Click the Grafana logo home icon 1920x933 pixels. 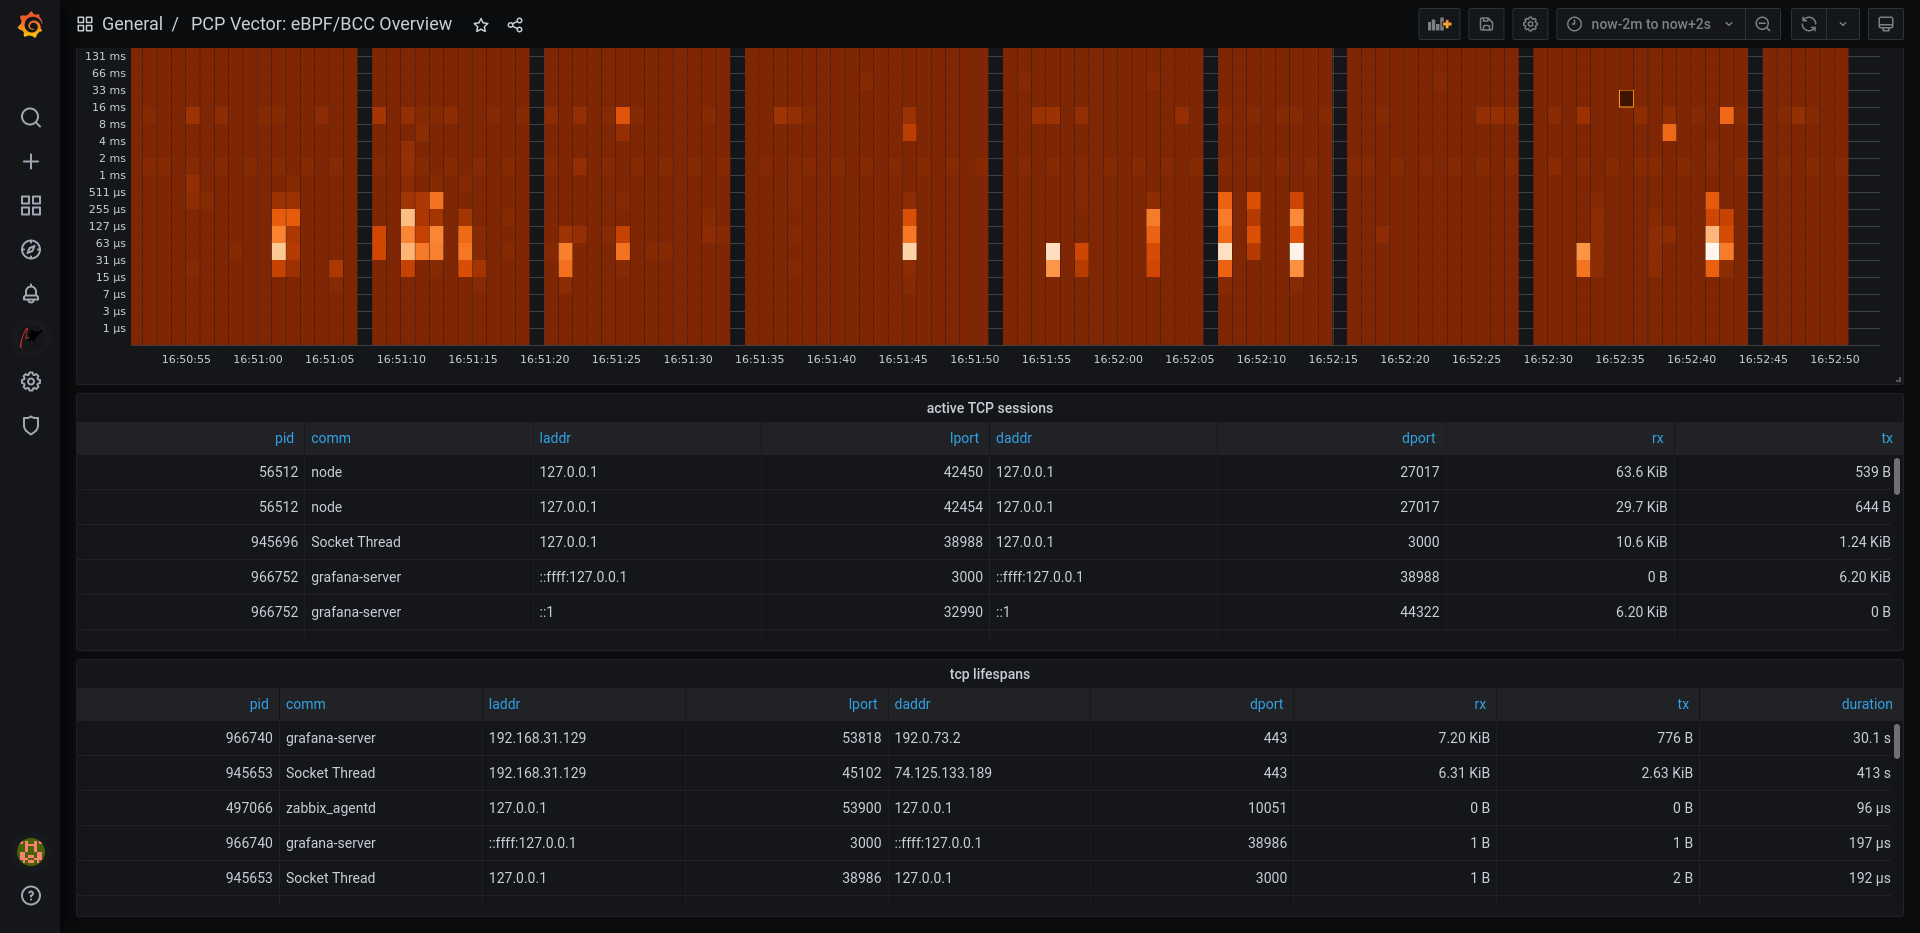(31, 25)
